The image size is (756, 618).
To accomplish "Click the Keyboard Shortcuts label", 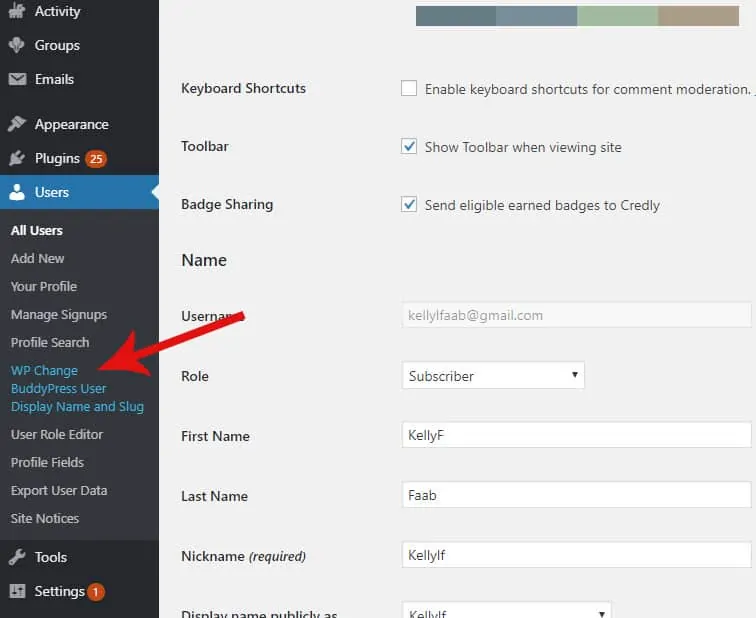I will point(243,88).
